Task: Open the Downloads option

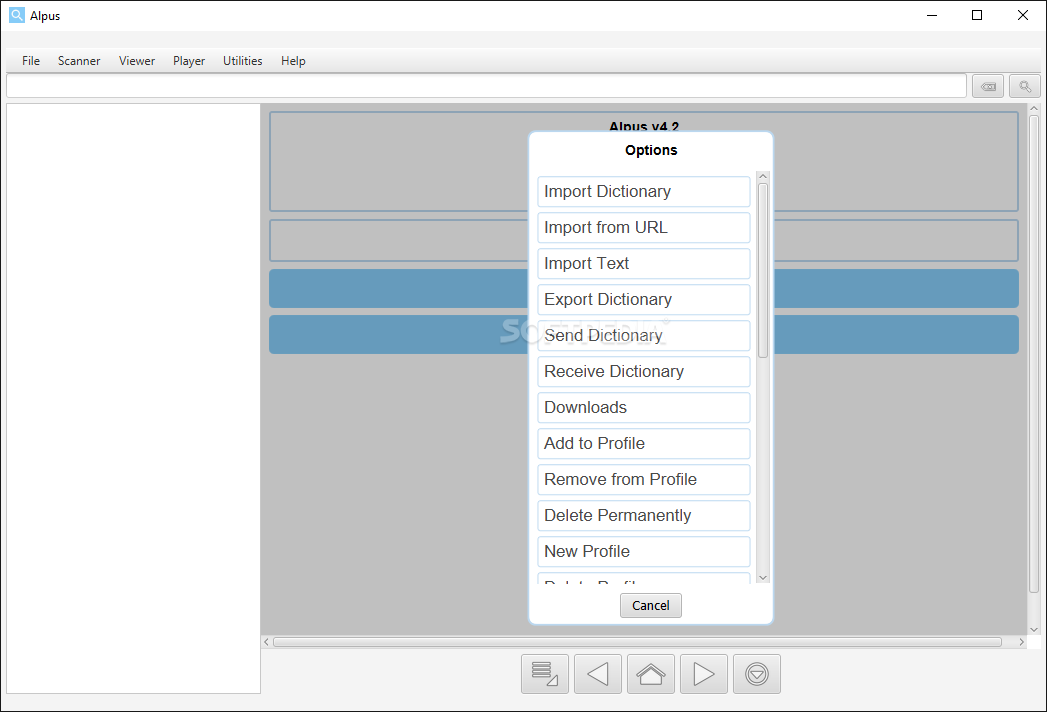Action: (644, 408)
